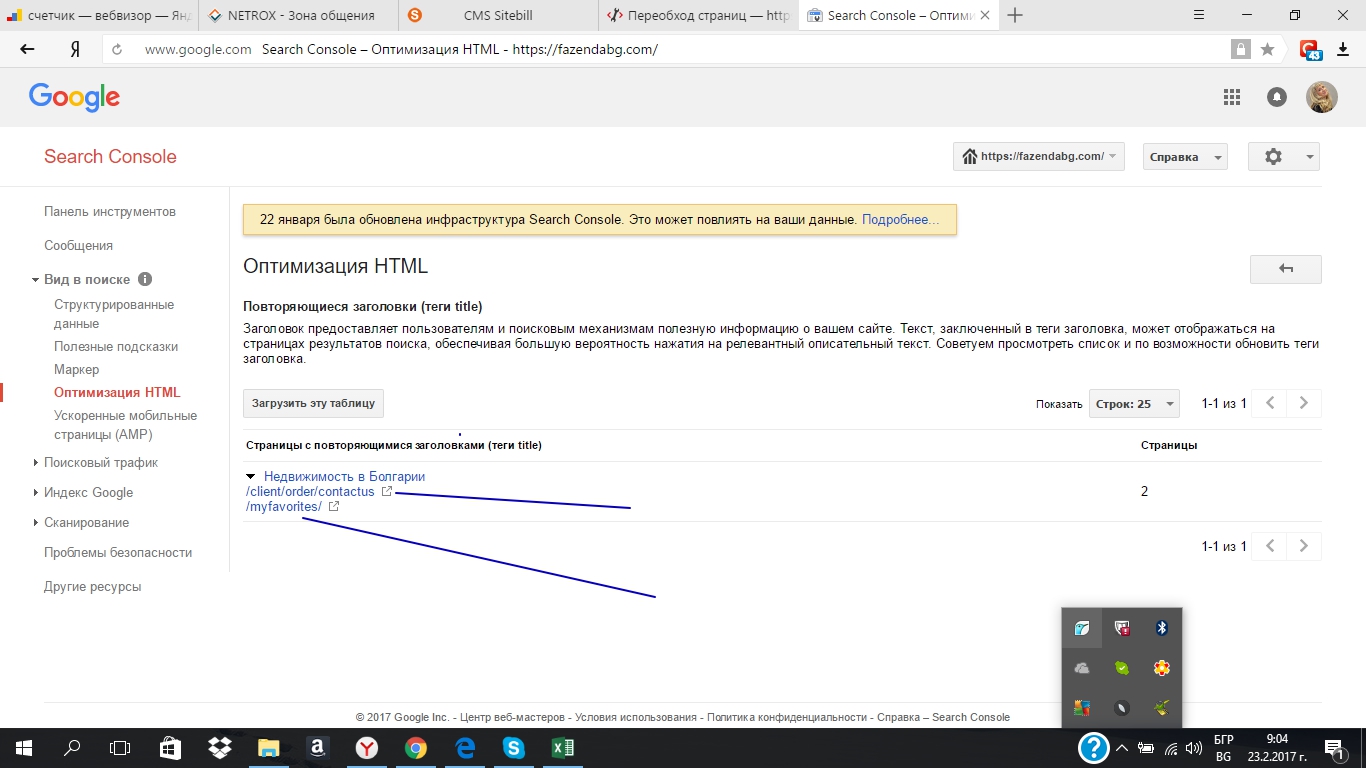Screen dimensions: 1366x768
Task: Open the settings gear dropdown
Action: (1284, 157)
